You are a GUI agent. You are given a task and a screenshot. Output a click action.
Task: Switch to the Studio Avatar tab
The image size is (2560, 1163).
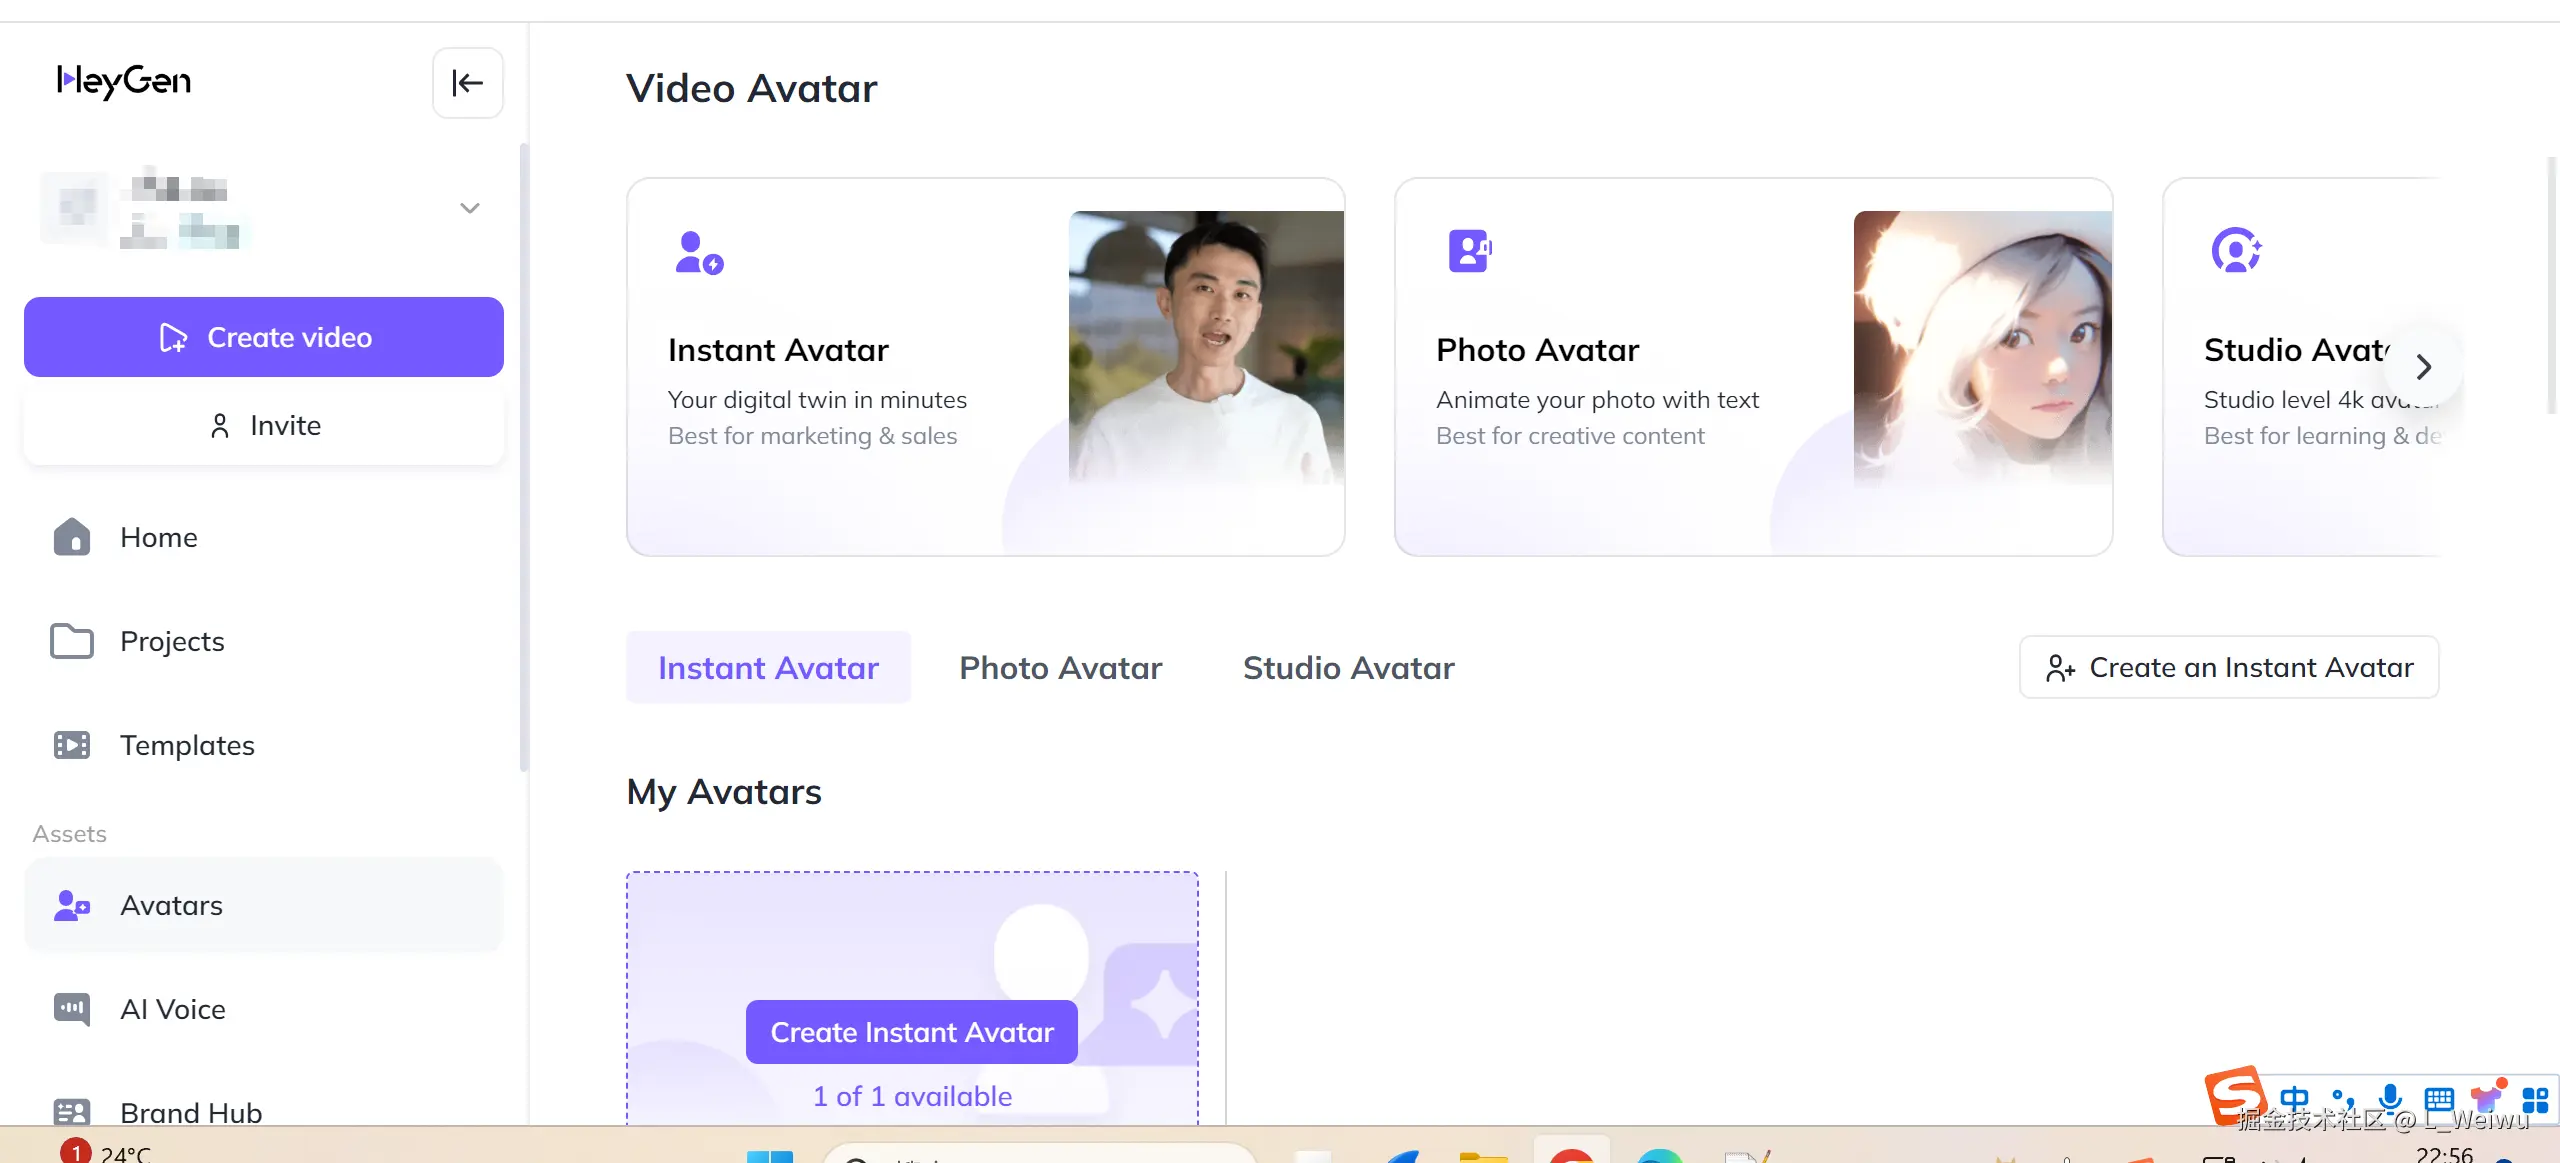point(1348,667)
